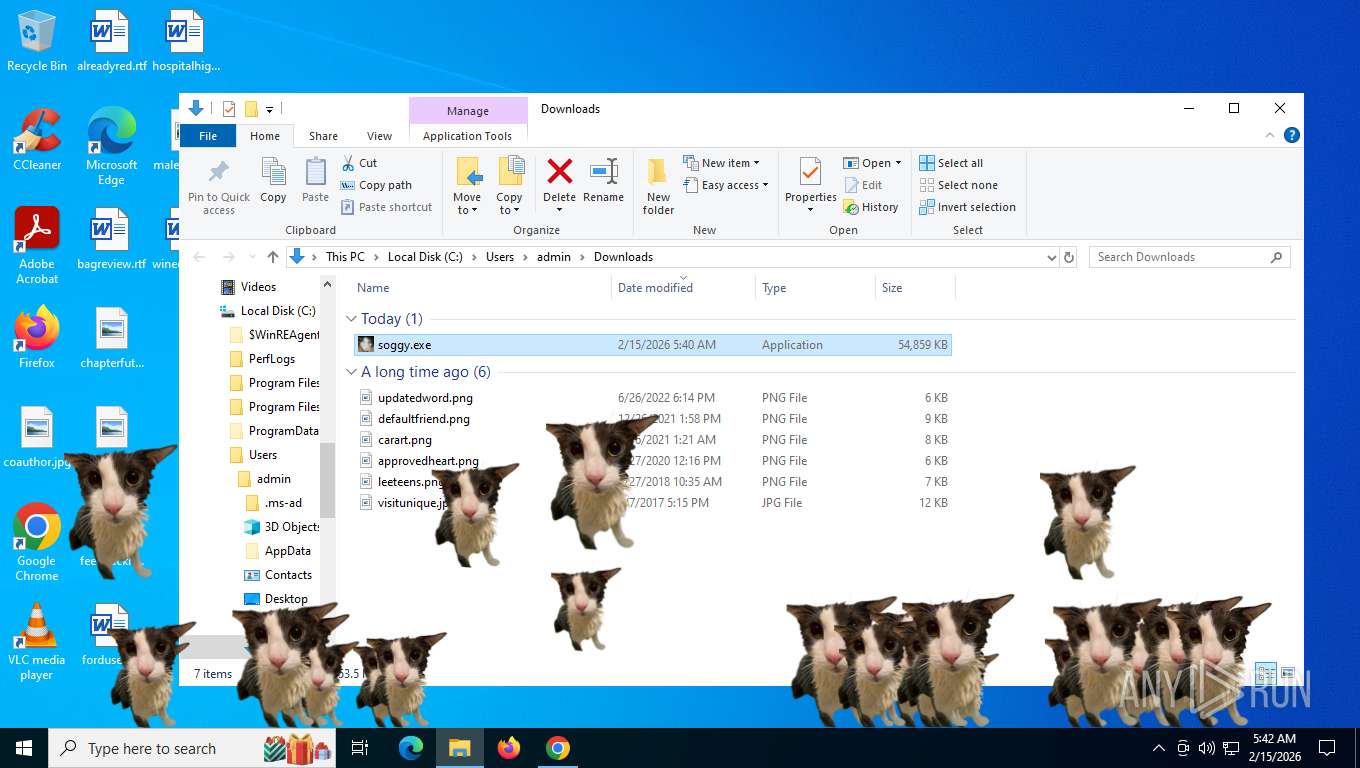Open the Copy to menu button

(510, 186)
